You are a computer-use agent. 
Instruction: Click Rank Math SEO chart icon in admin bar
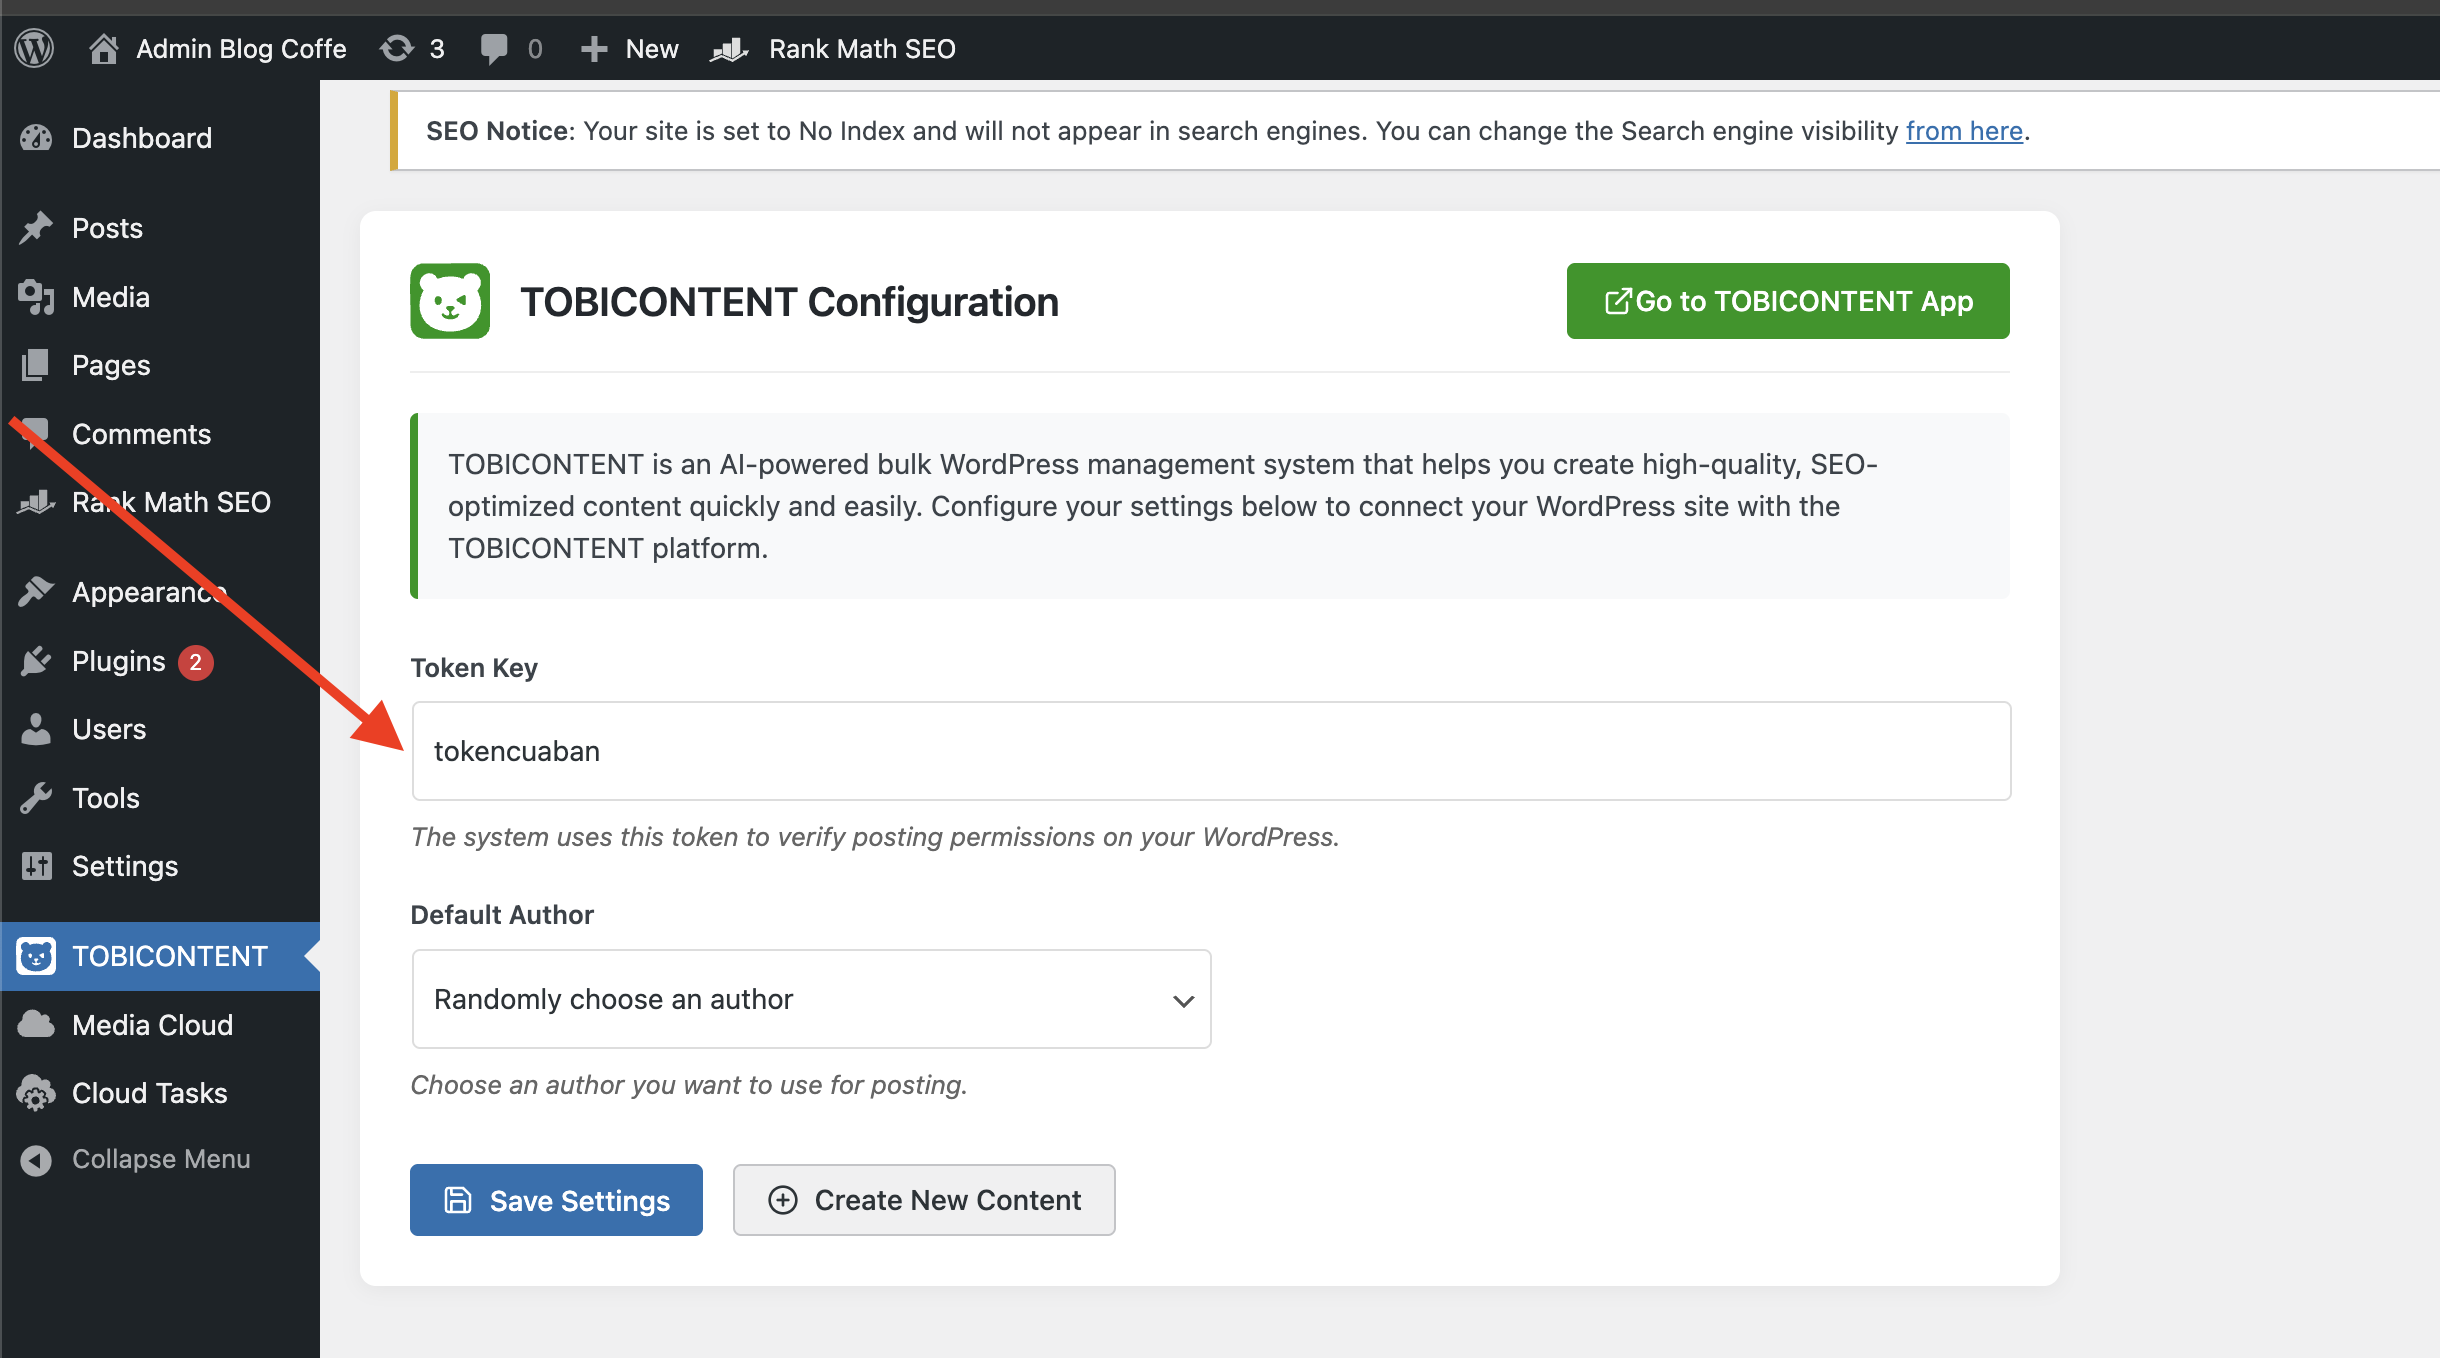click(x=730, y=48)
